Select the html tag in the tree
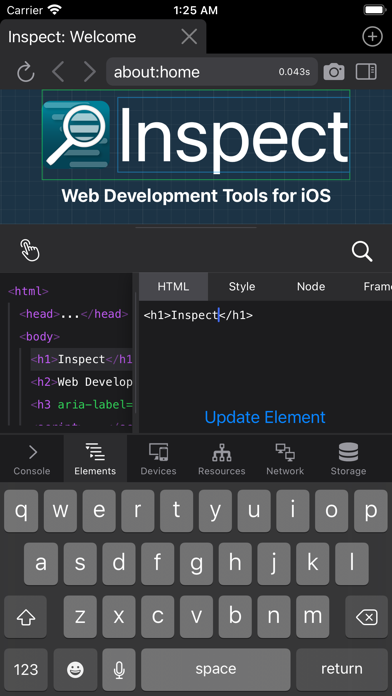This screenshot has width=392, height=696. [x=28, y=292]
